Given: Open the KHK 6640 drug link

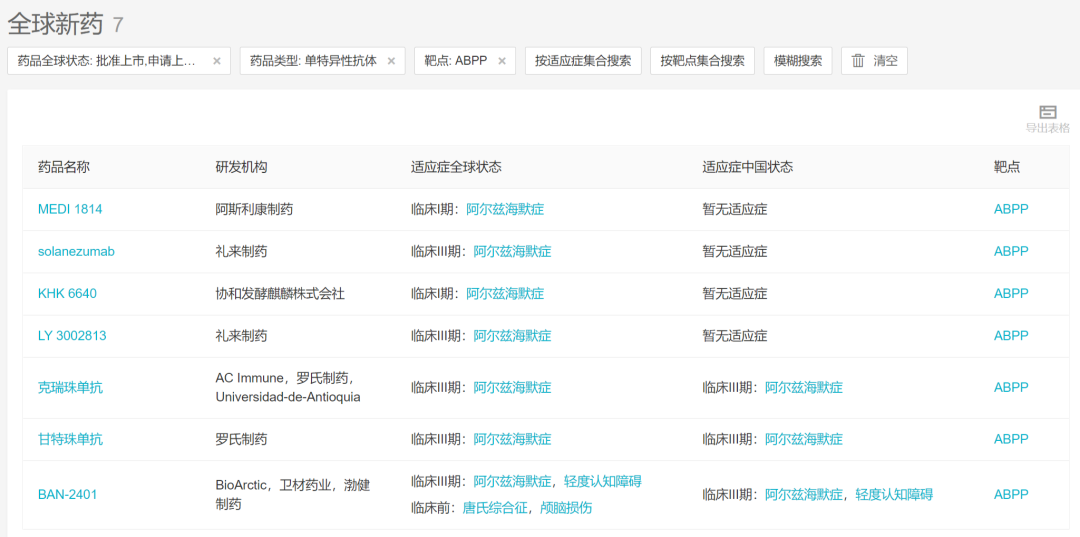Looking at the screenshot, I should 68,294.
